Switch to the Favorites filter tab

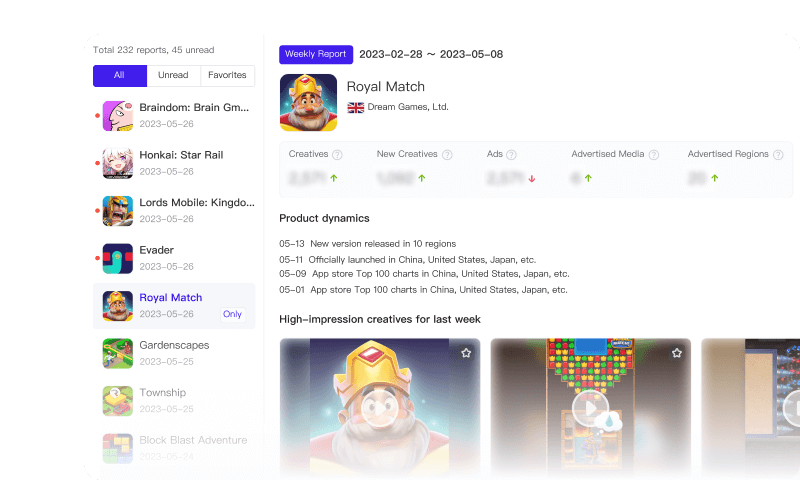click(227, 76)
